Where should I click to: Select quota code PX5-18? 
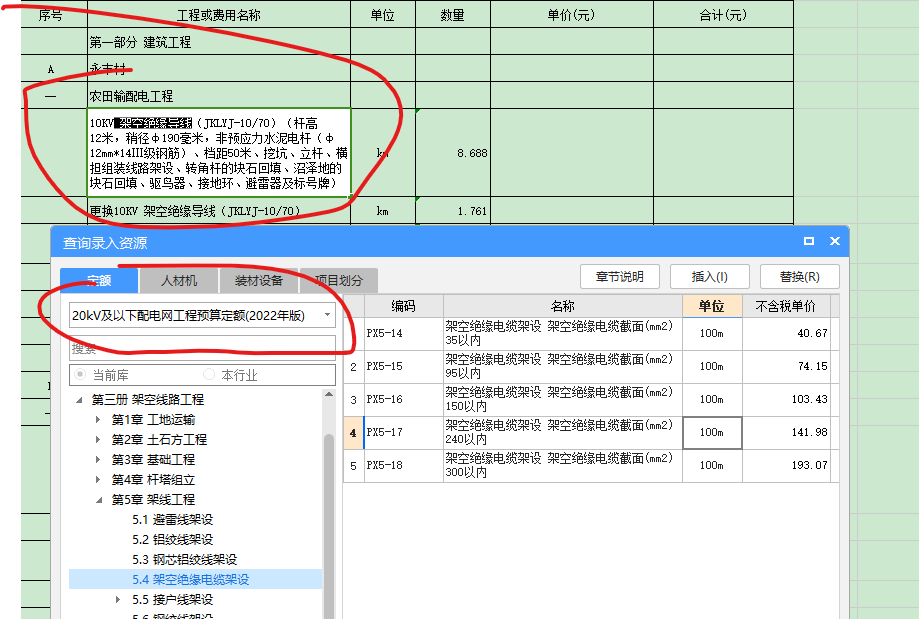click(403, 465)
